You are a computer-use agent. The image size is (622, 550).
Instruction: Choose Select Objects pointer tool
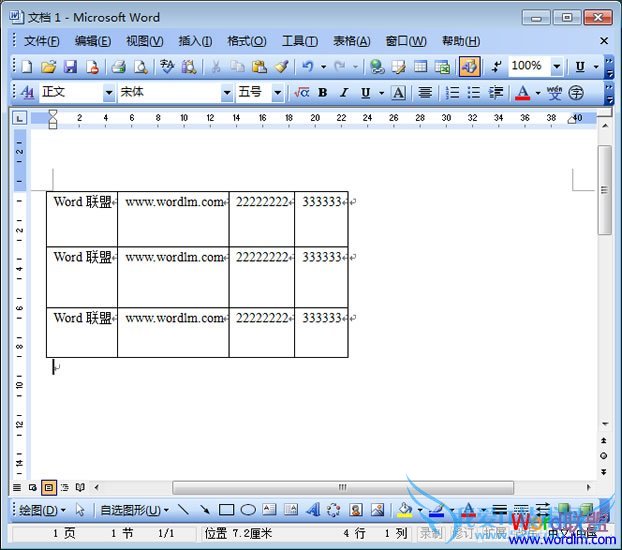point(80,510)
